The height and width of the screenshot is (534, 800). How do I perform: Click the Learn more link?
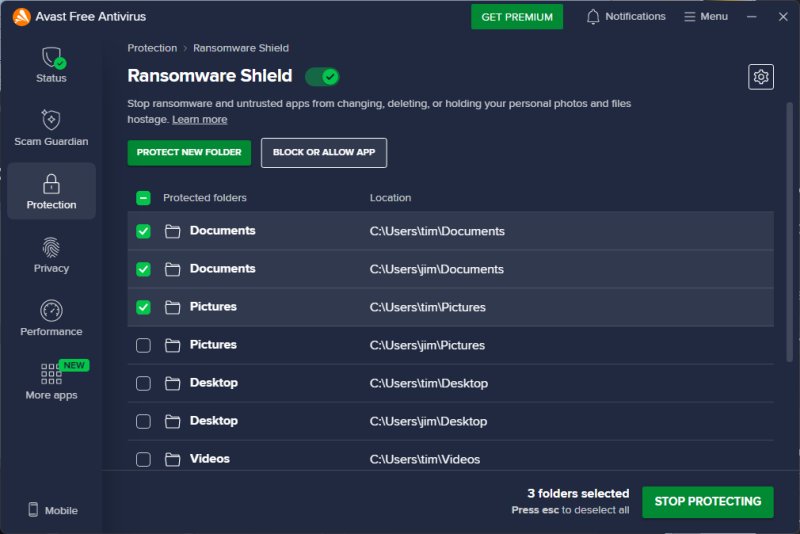[199, 120]
